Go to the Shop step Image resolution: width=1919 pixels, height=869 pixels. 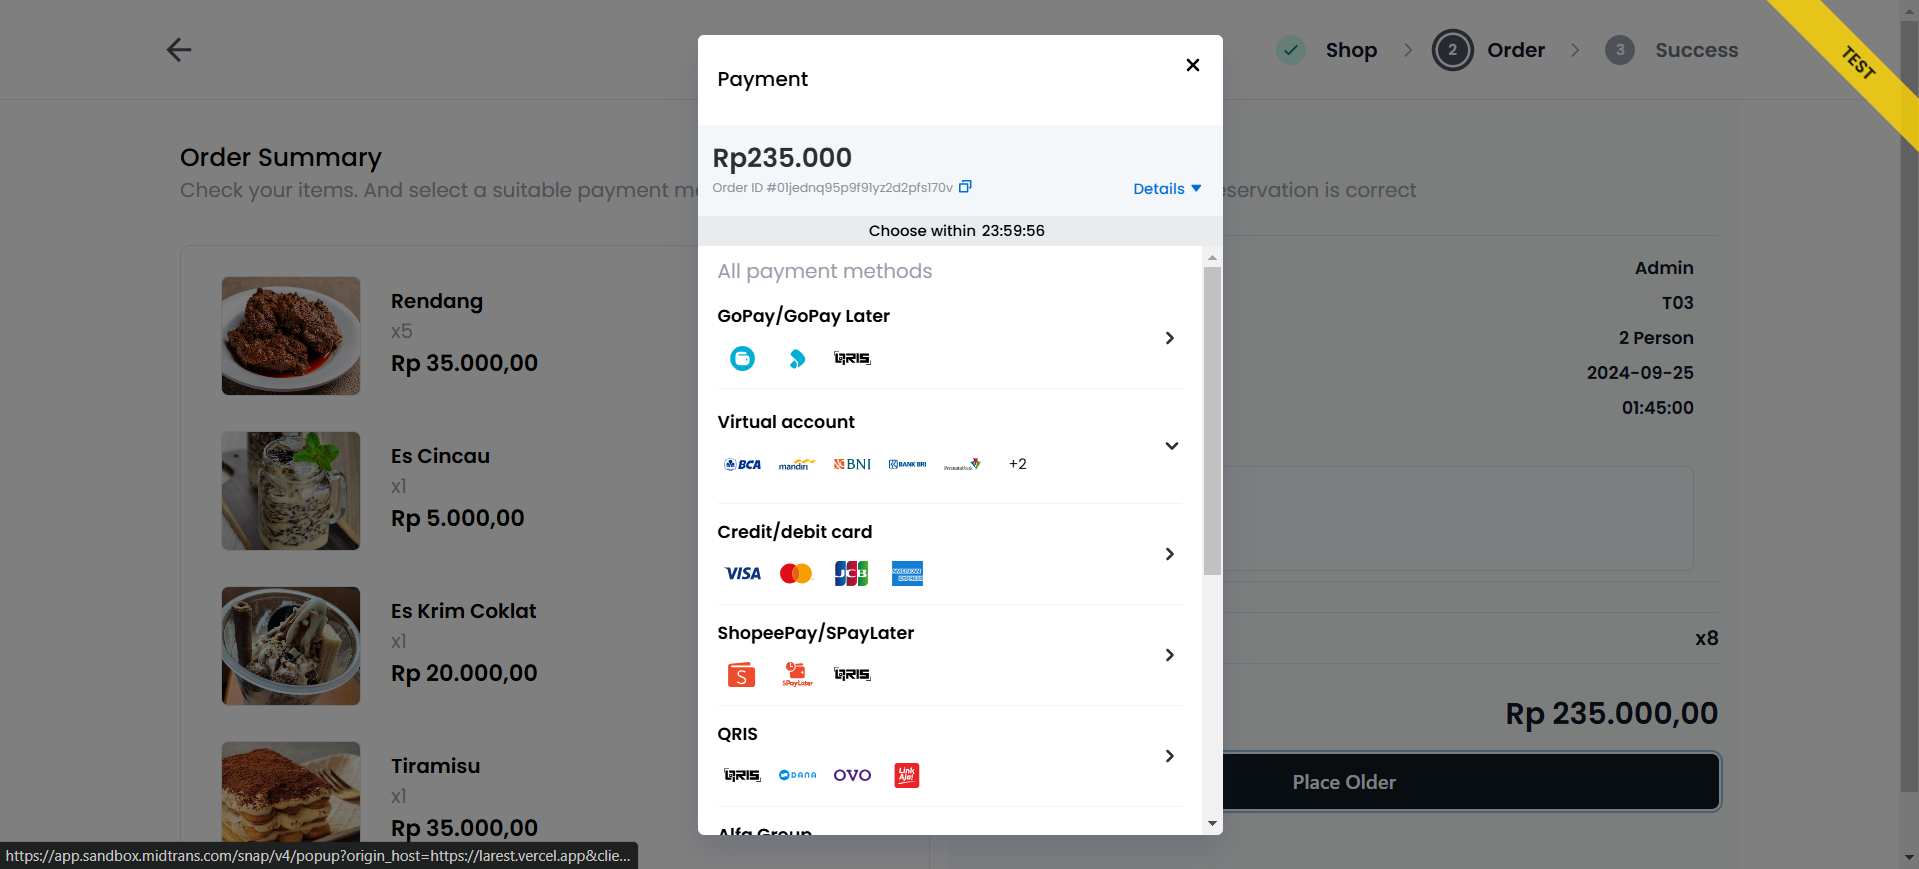[x=1350, y=50]
